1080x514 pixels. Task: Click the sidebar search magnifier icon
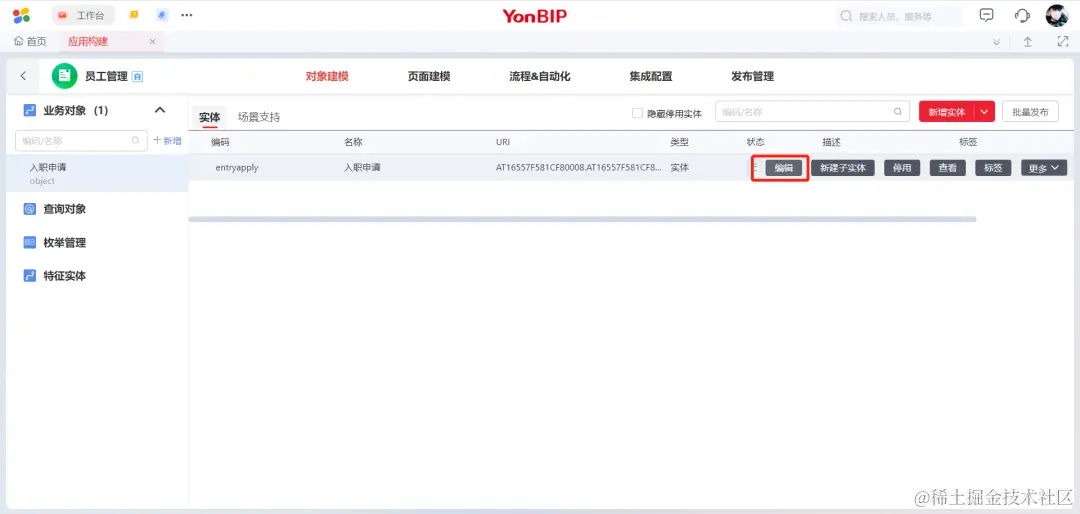[x=136, y=141]
